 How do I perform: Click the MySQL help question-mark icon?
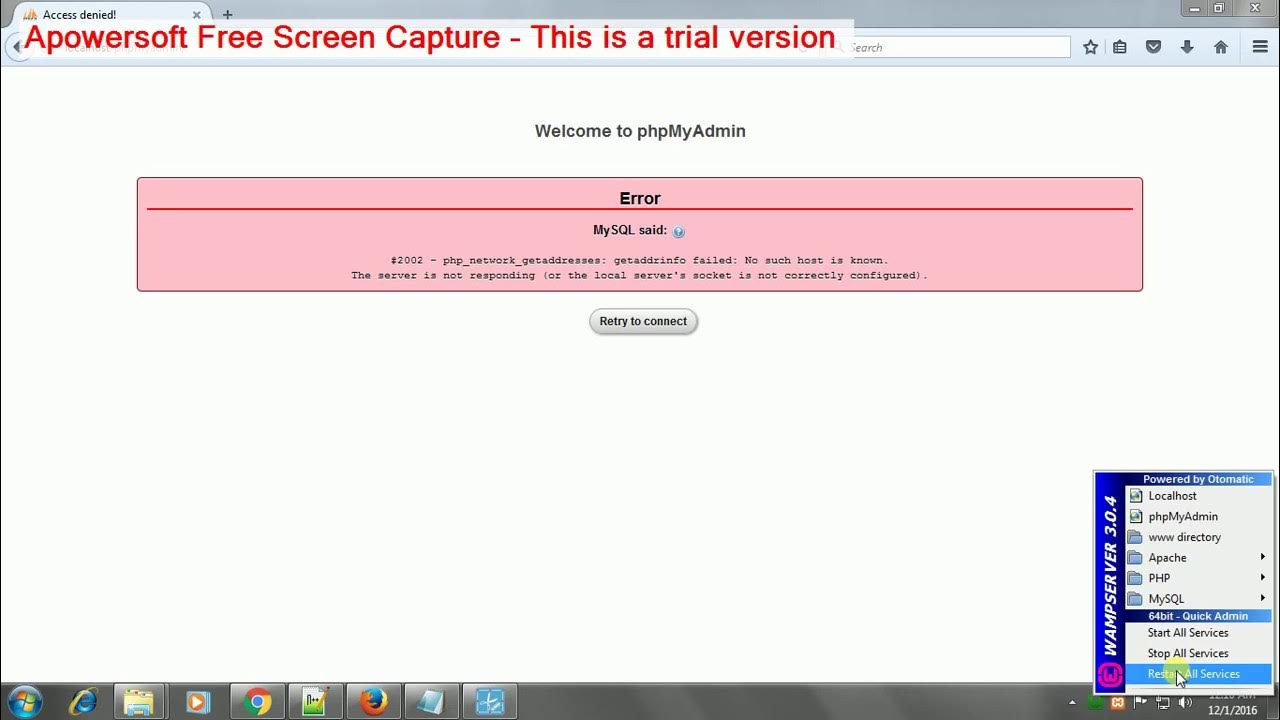click(679, 232)
